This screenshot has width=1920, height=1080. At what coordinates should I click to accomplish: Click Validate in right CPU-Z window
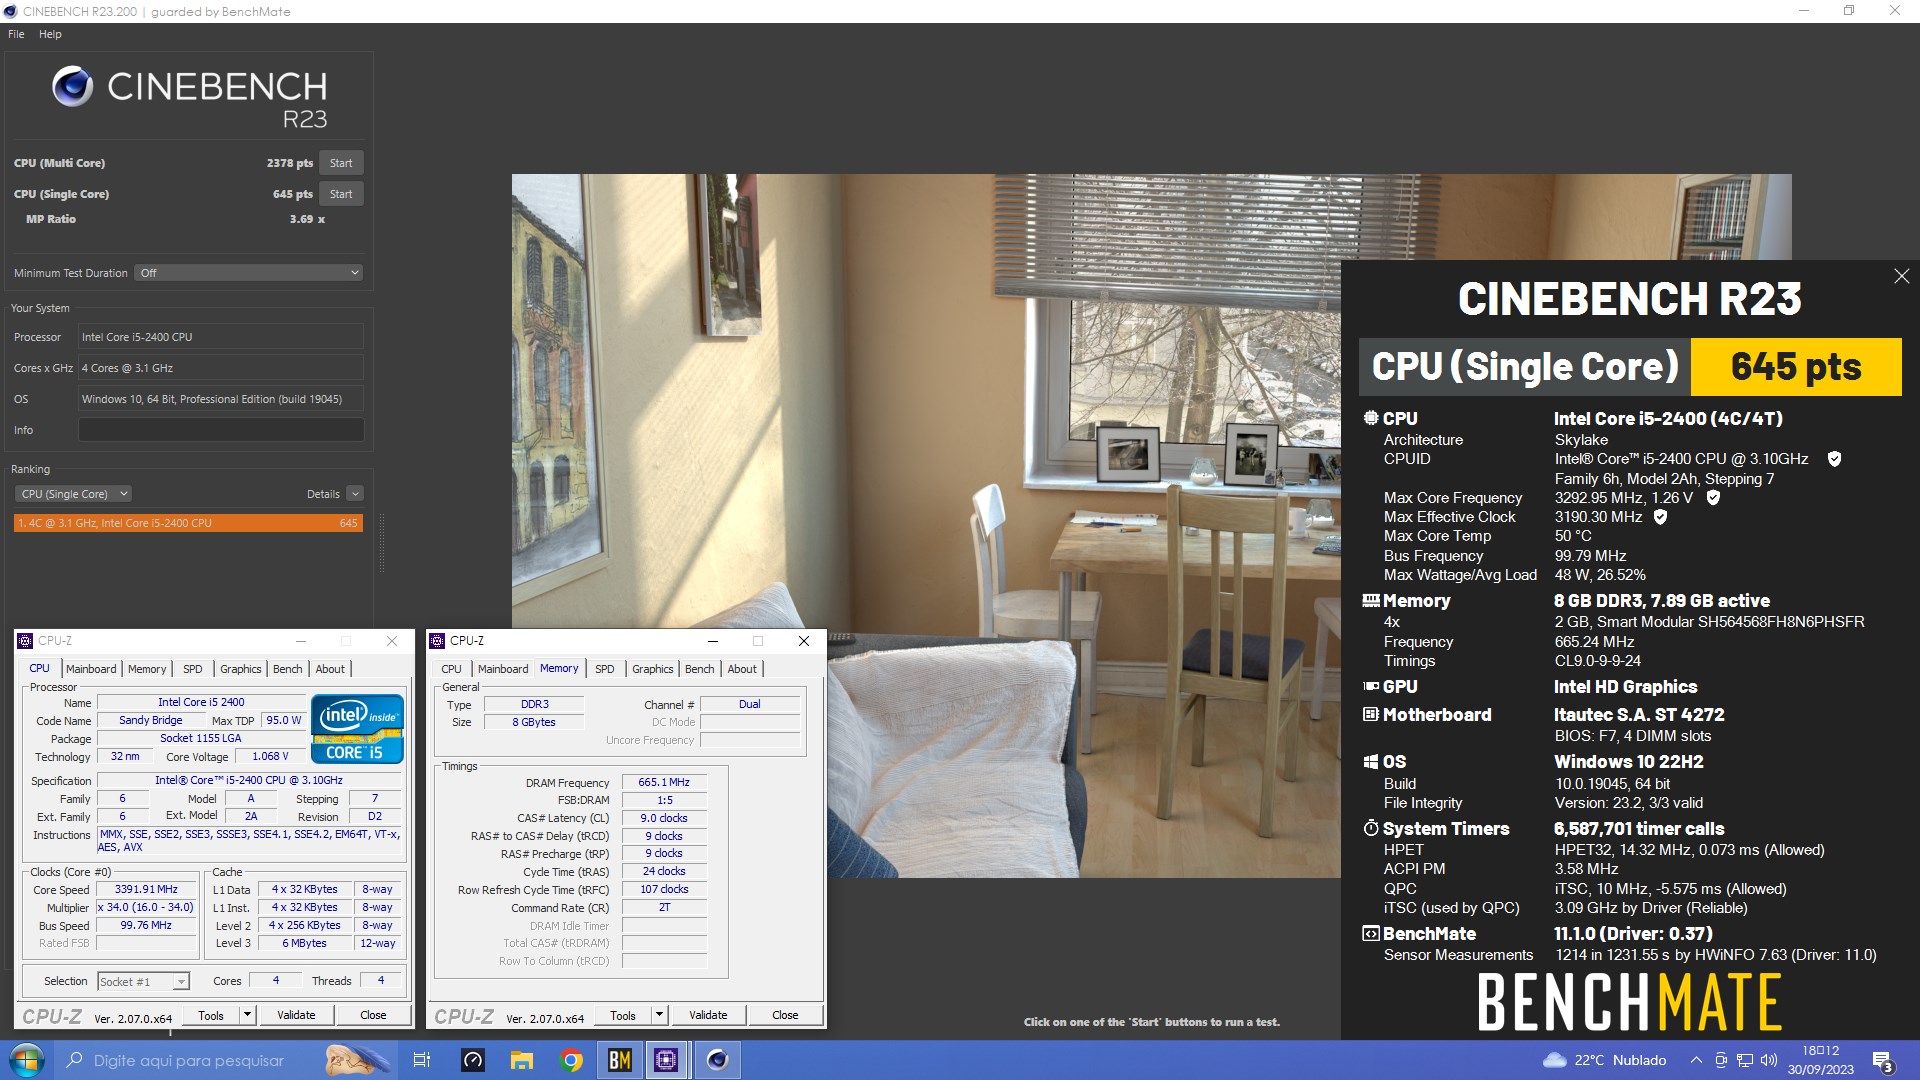click(x=708, y=1015)
